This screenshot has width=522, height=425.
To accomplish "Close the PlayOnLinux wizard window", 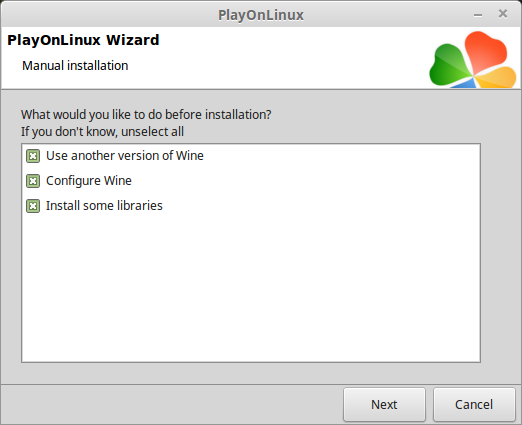I will pos(503,14).
